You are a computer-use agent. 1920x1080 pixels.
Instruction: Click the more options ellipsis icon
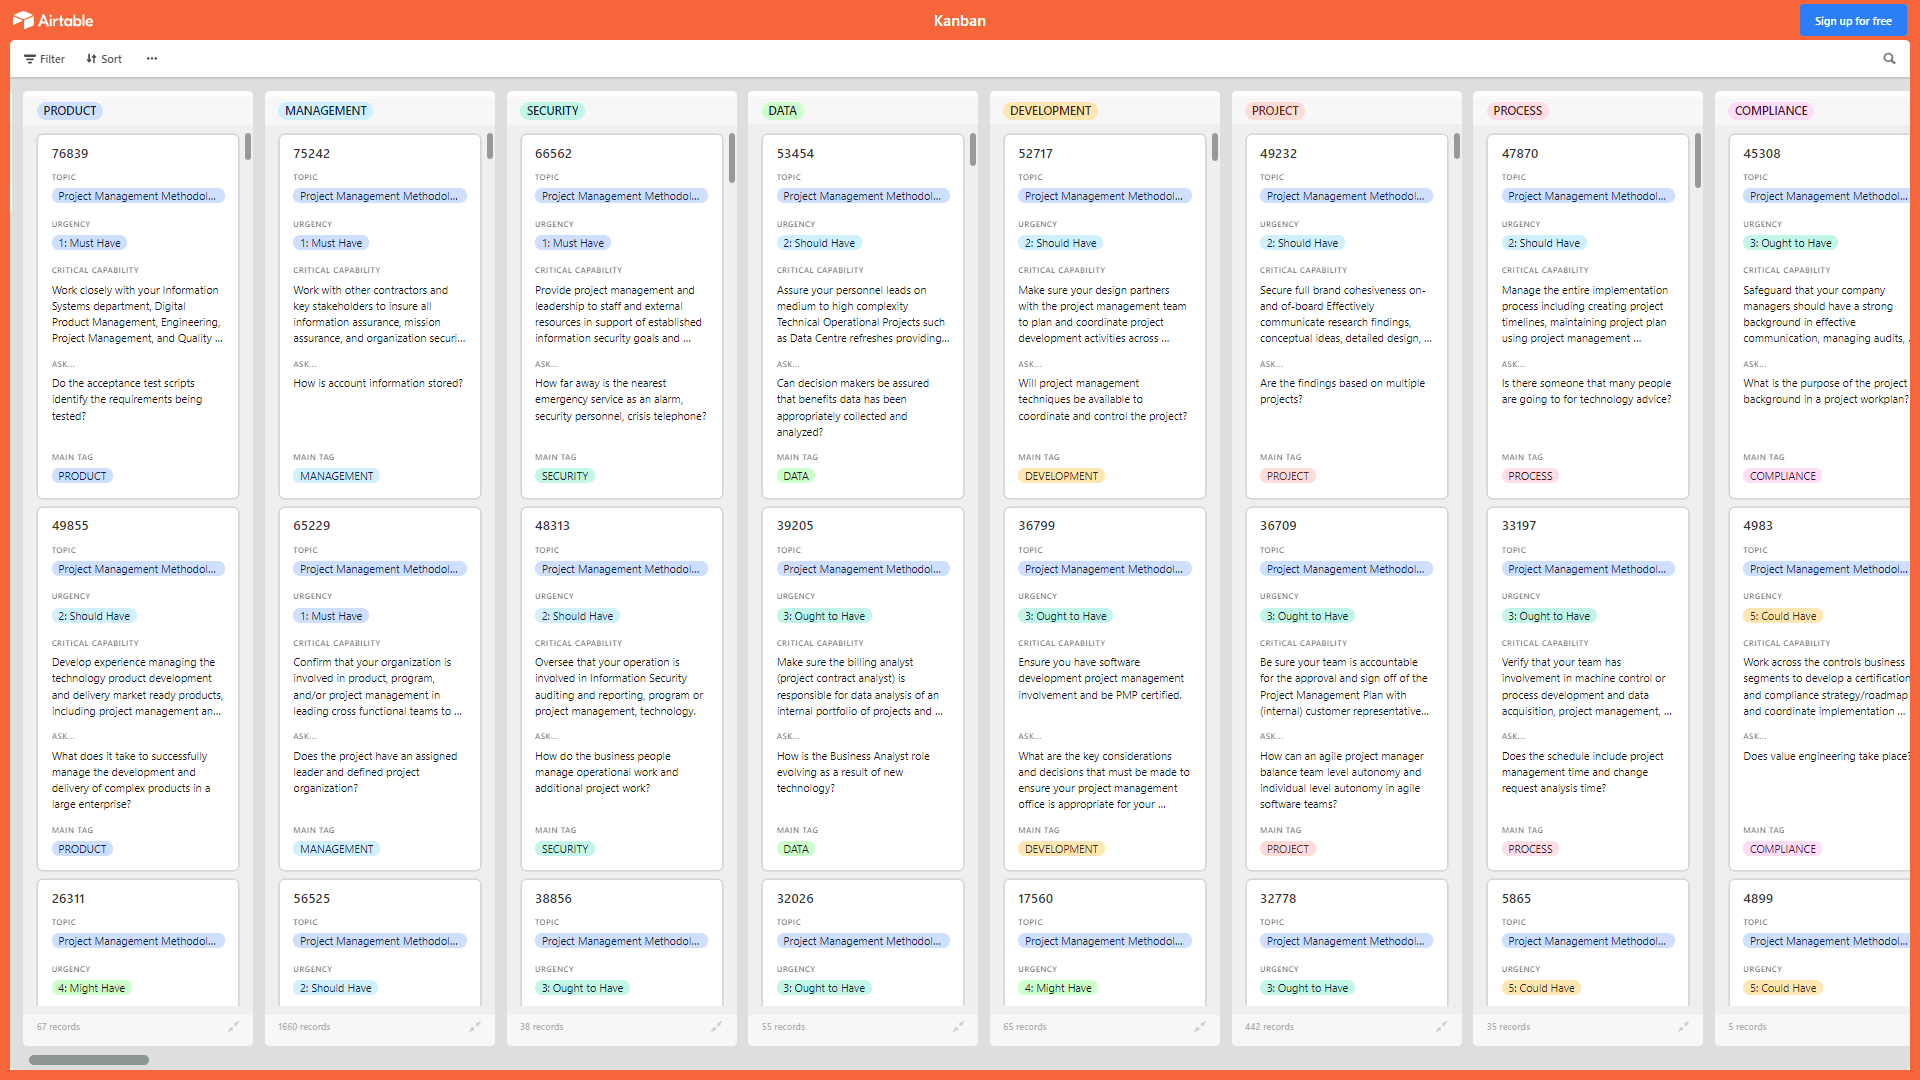[x=153, y=58]
